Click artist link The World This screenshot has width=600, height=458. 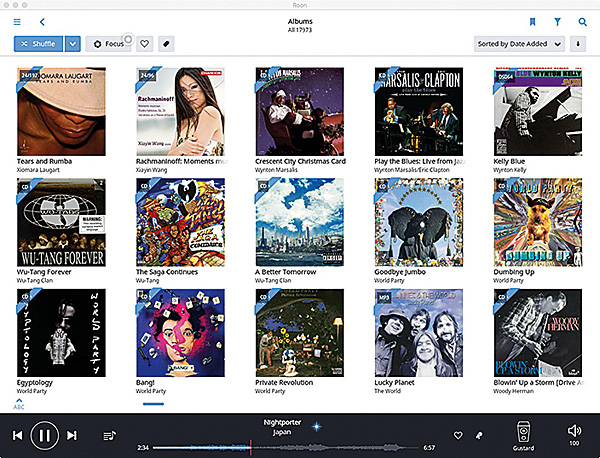[387, 391]
